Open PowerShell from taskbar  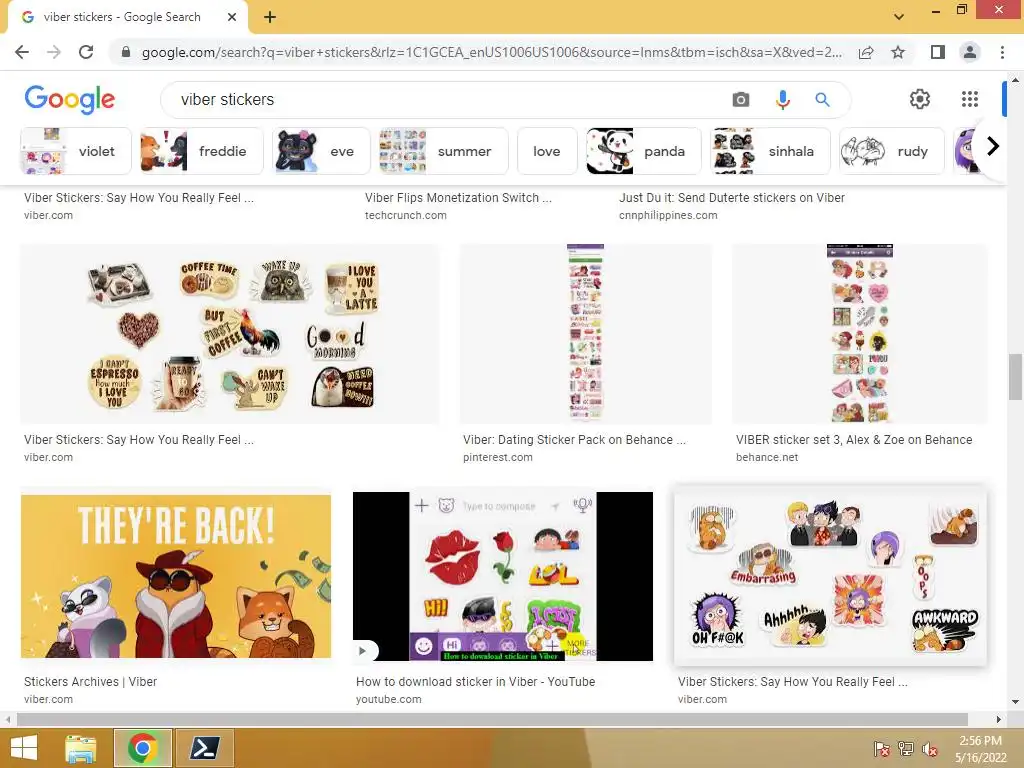pyautogui.click(x=204, y=748)
